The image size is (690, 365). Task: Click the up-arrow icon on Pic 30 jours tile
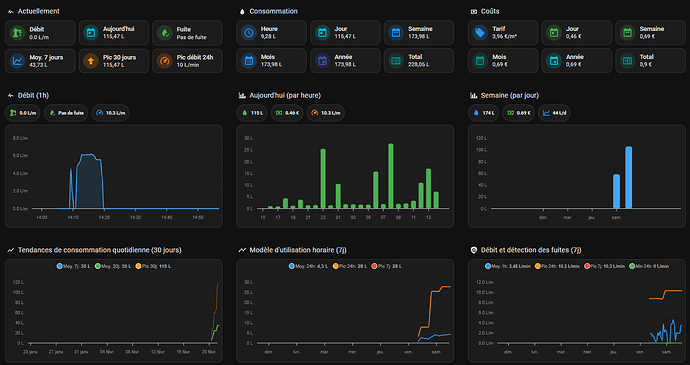pyautogui.click(x=91, y=61)
